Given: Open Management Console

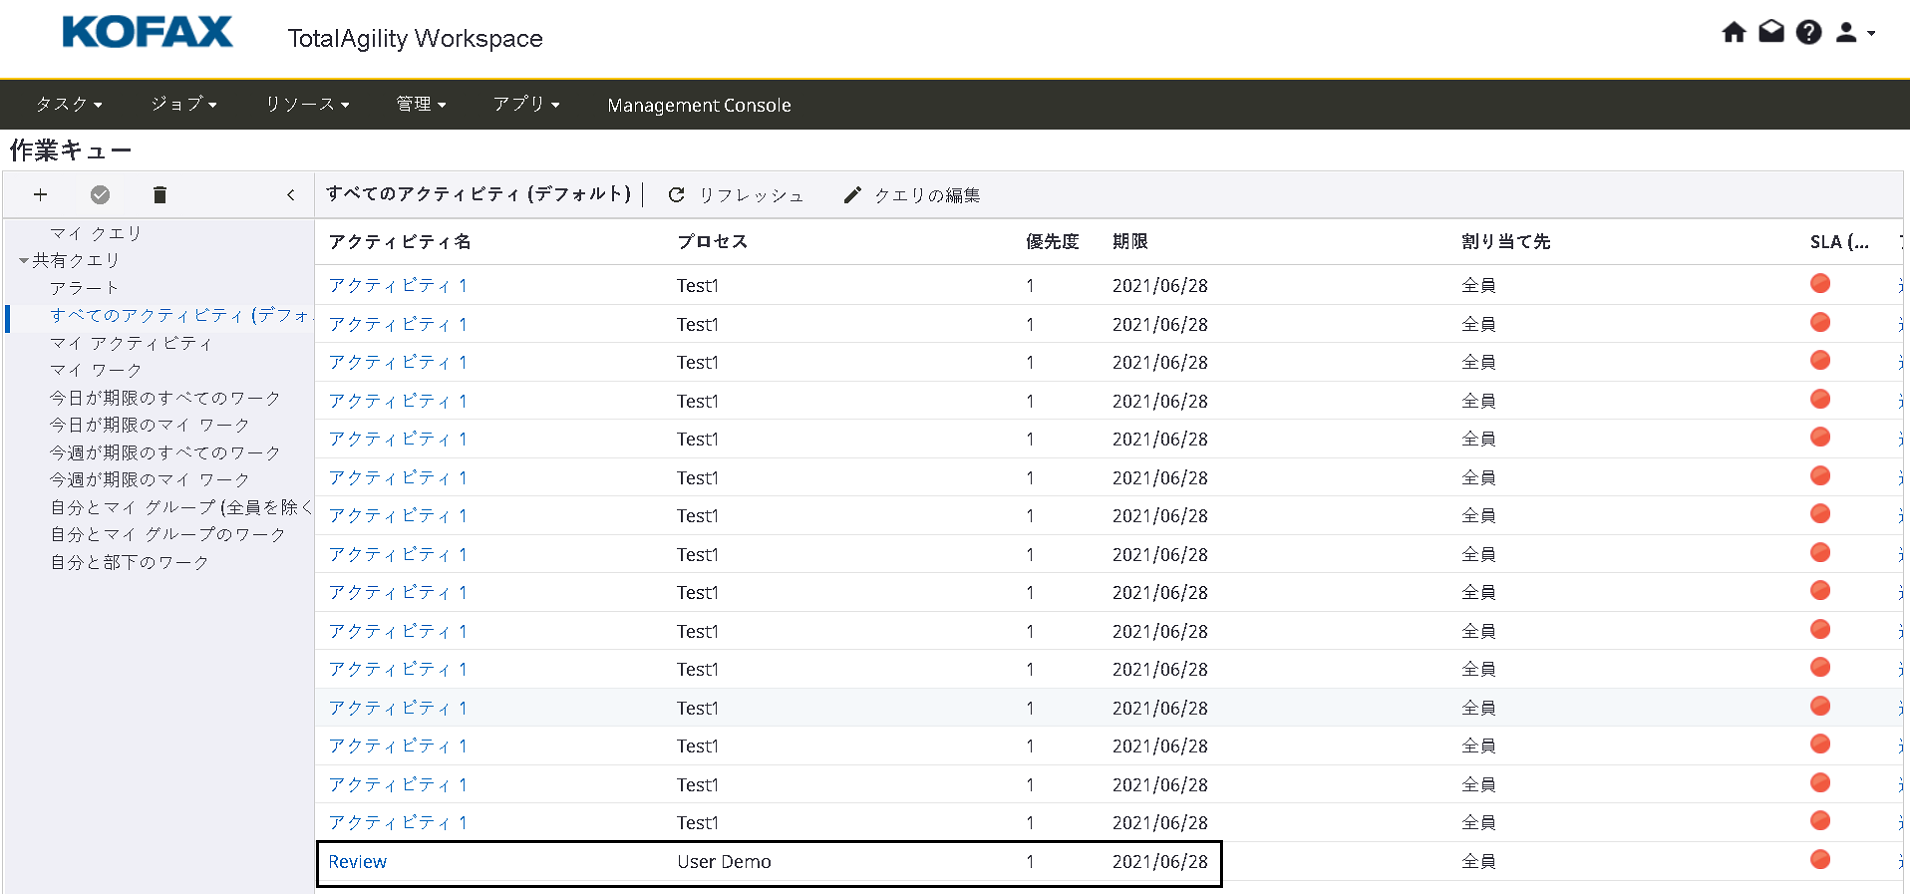Looking at the screenshot, I should pos(699,105).
